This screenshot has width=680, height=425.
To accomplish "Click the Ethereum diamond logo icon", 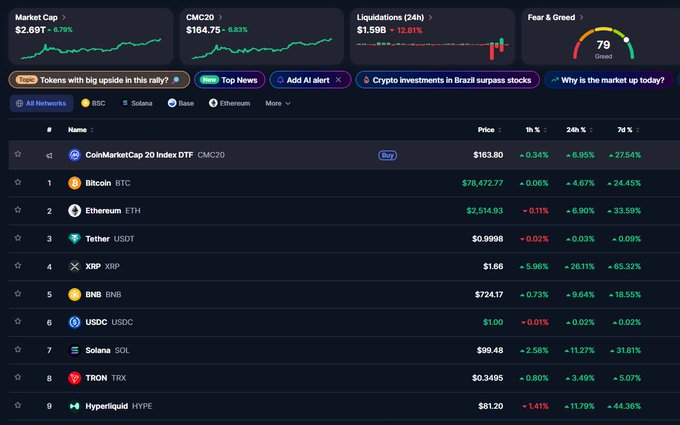I will coord(75,211).
